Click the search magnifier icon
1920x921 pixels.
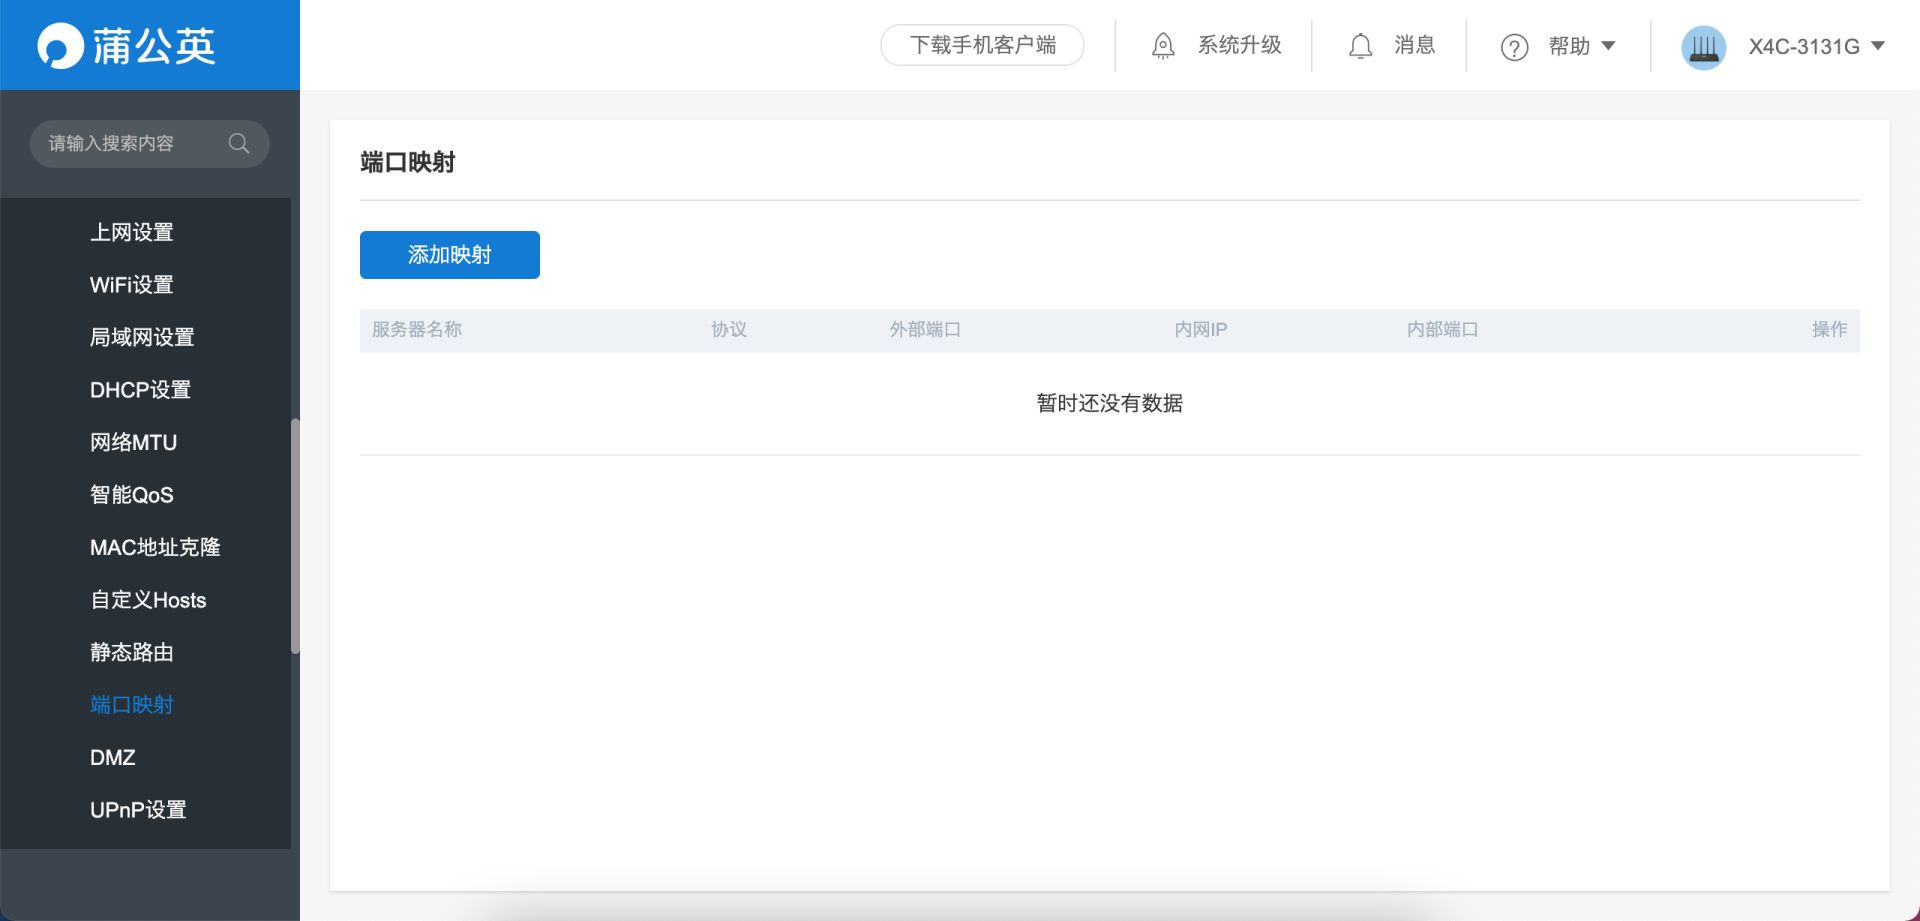[x=239, y=143]
